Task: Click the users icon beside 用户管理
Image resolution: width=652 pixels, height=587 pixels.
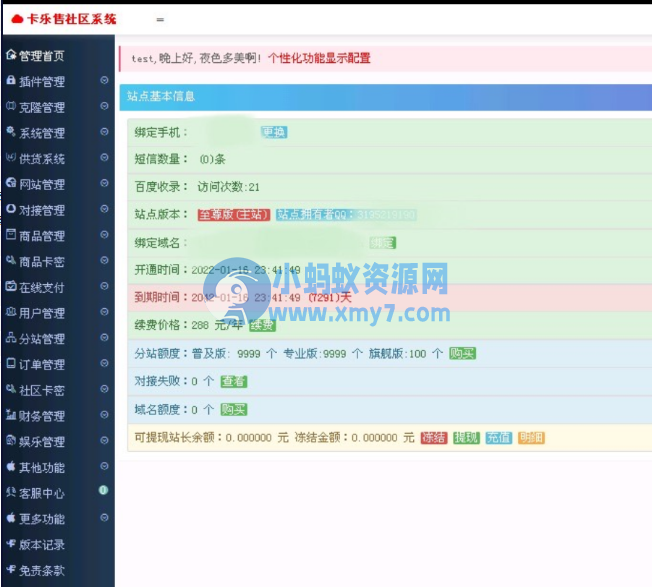Action: pos(11,312)
